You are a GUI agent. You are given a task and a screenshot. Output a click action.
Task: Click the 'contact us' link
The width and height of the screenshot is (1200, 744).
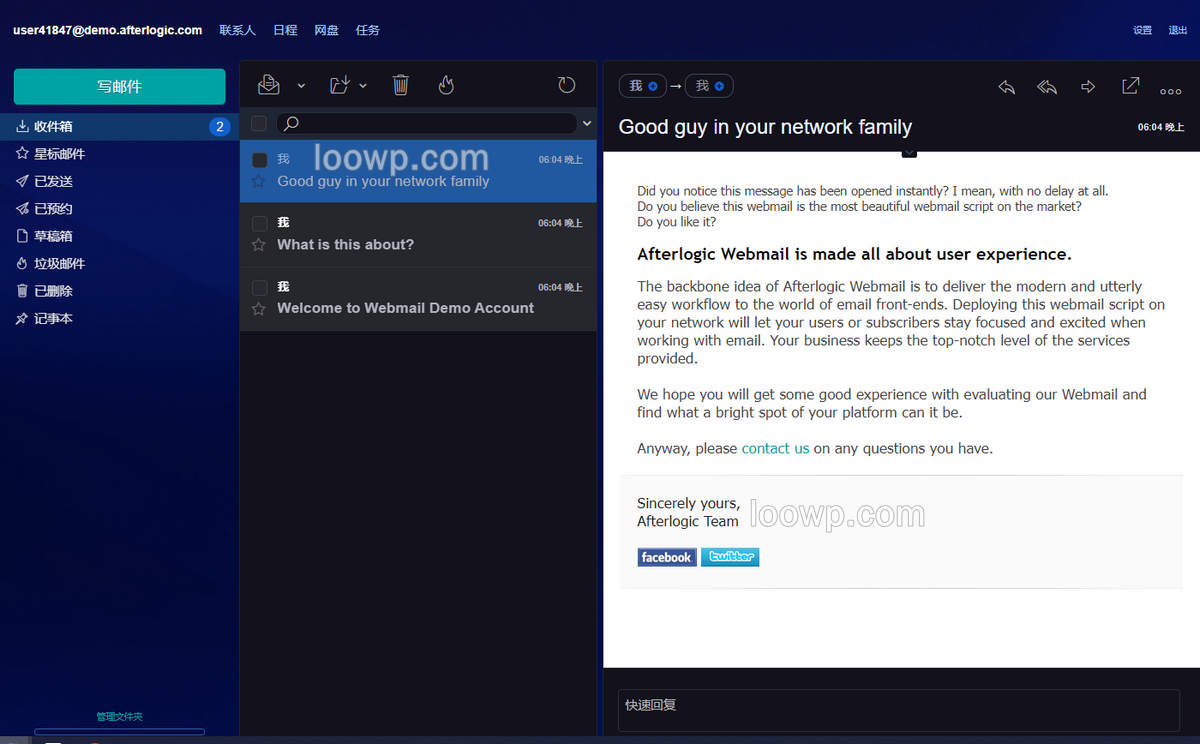[775, 449]
